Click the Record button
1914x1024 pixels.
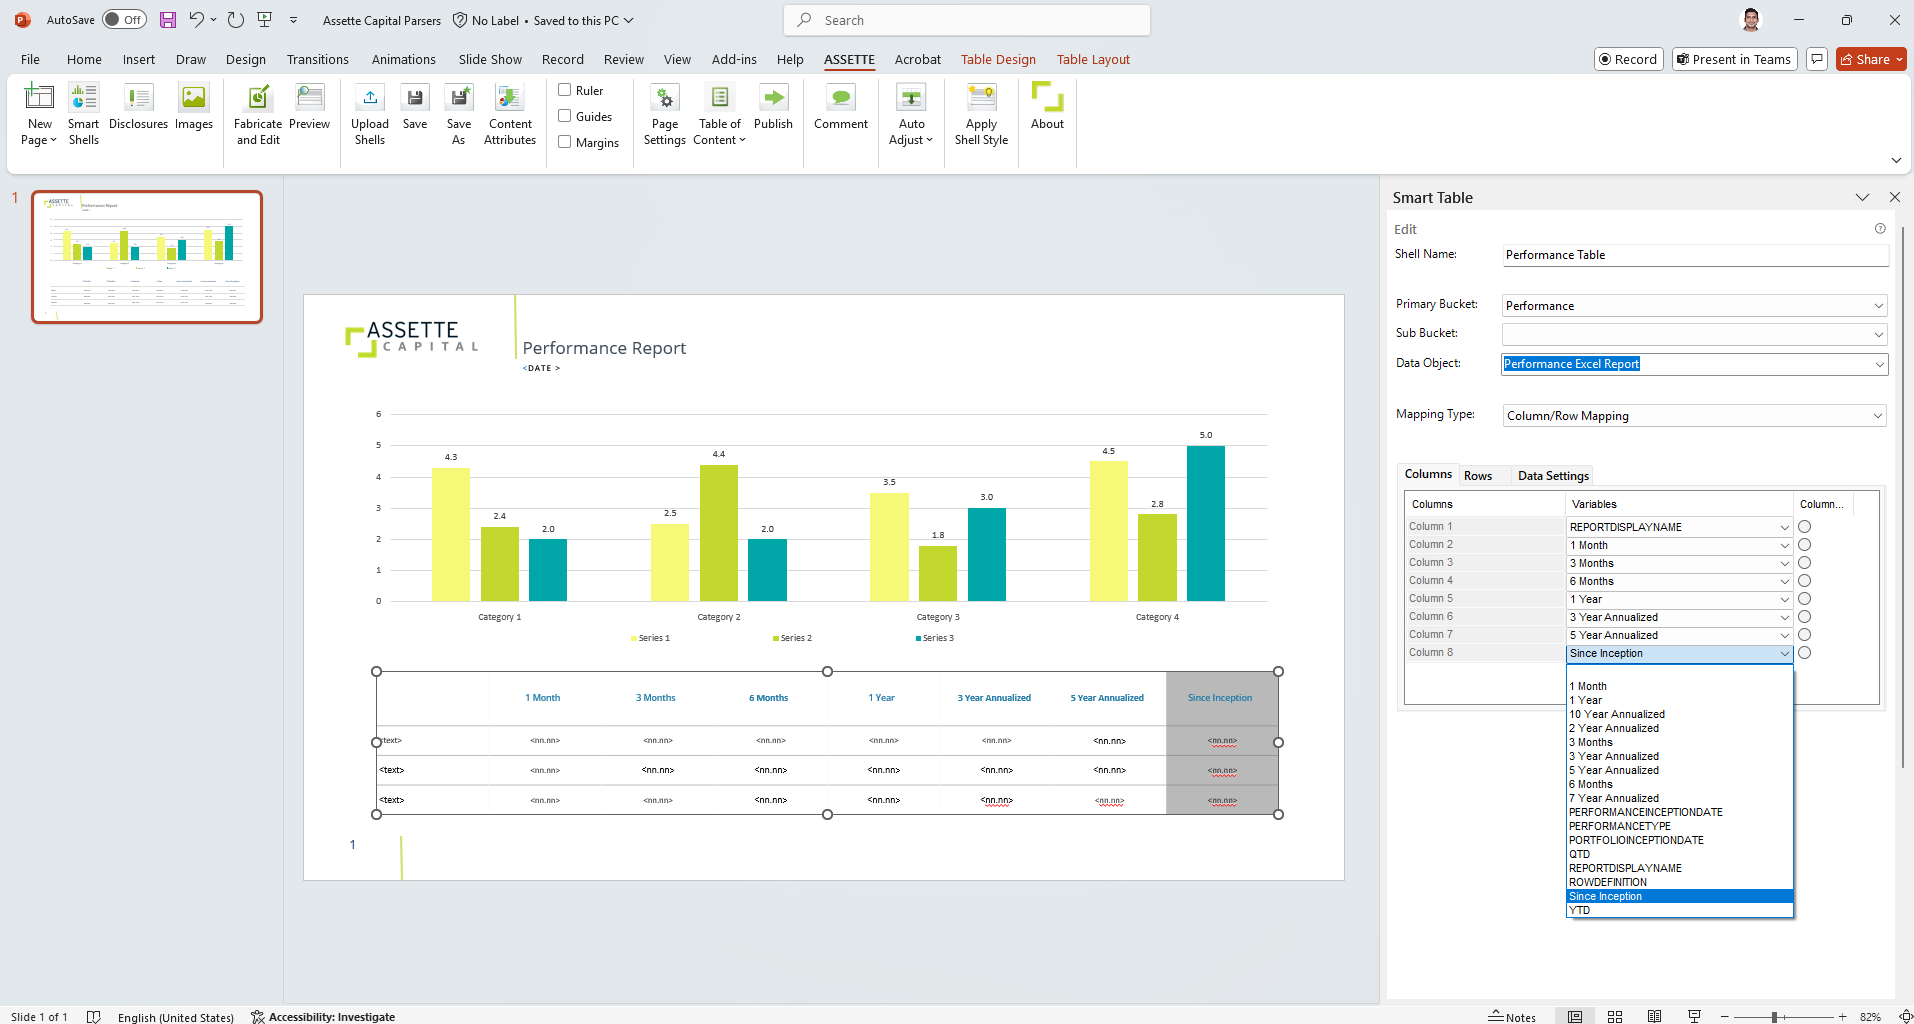[1628, 59]
